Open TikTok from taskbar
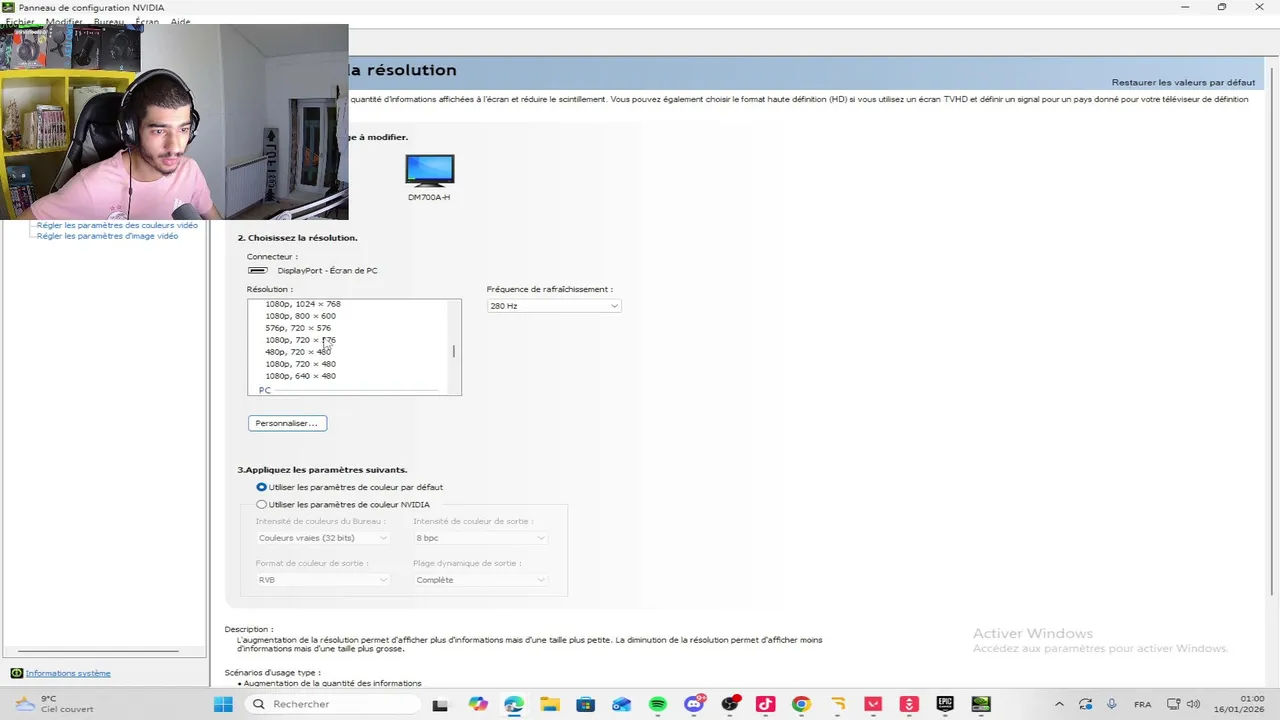The width and height of the screenshot is (1280, 720). [765, 704]
